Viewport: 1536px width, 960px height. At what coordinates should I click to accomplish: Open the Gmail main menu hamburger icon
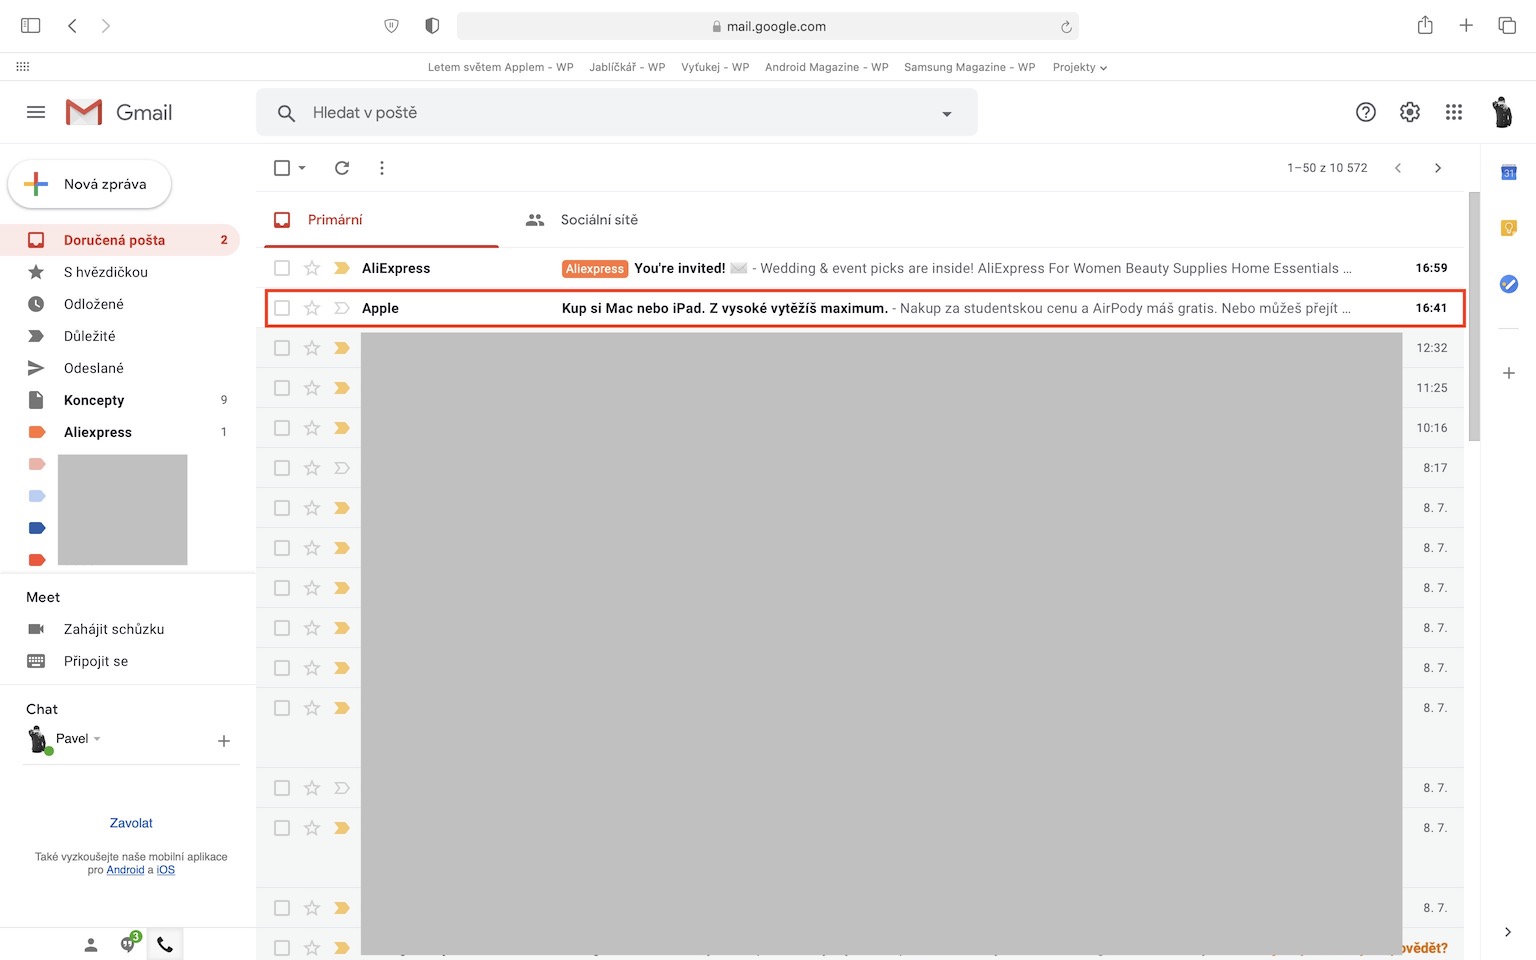[36, 112]
